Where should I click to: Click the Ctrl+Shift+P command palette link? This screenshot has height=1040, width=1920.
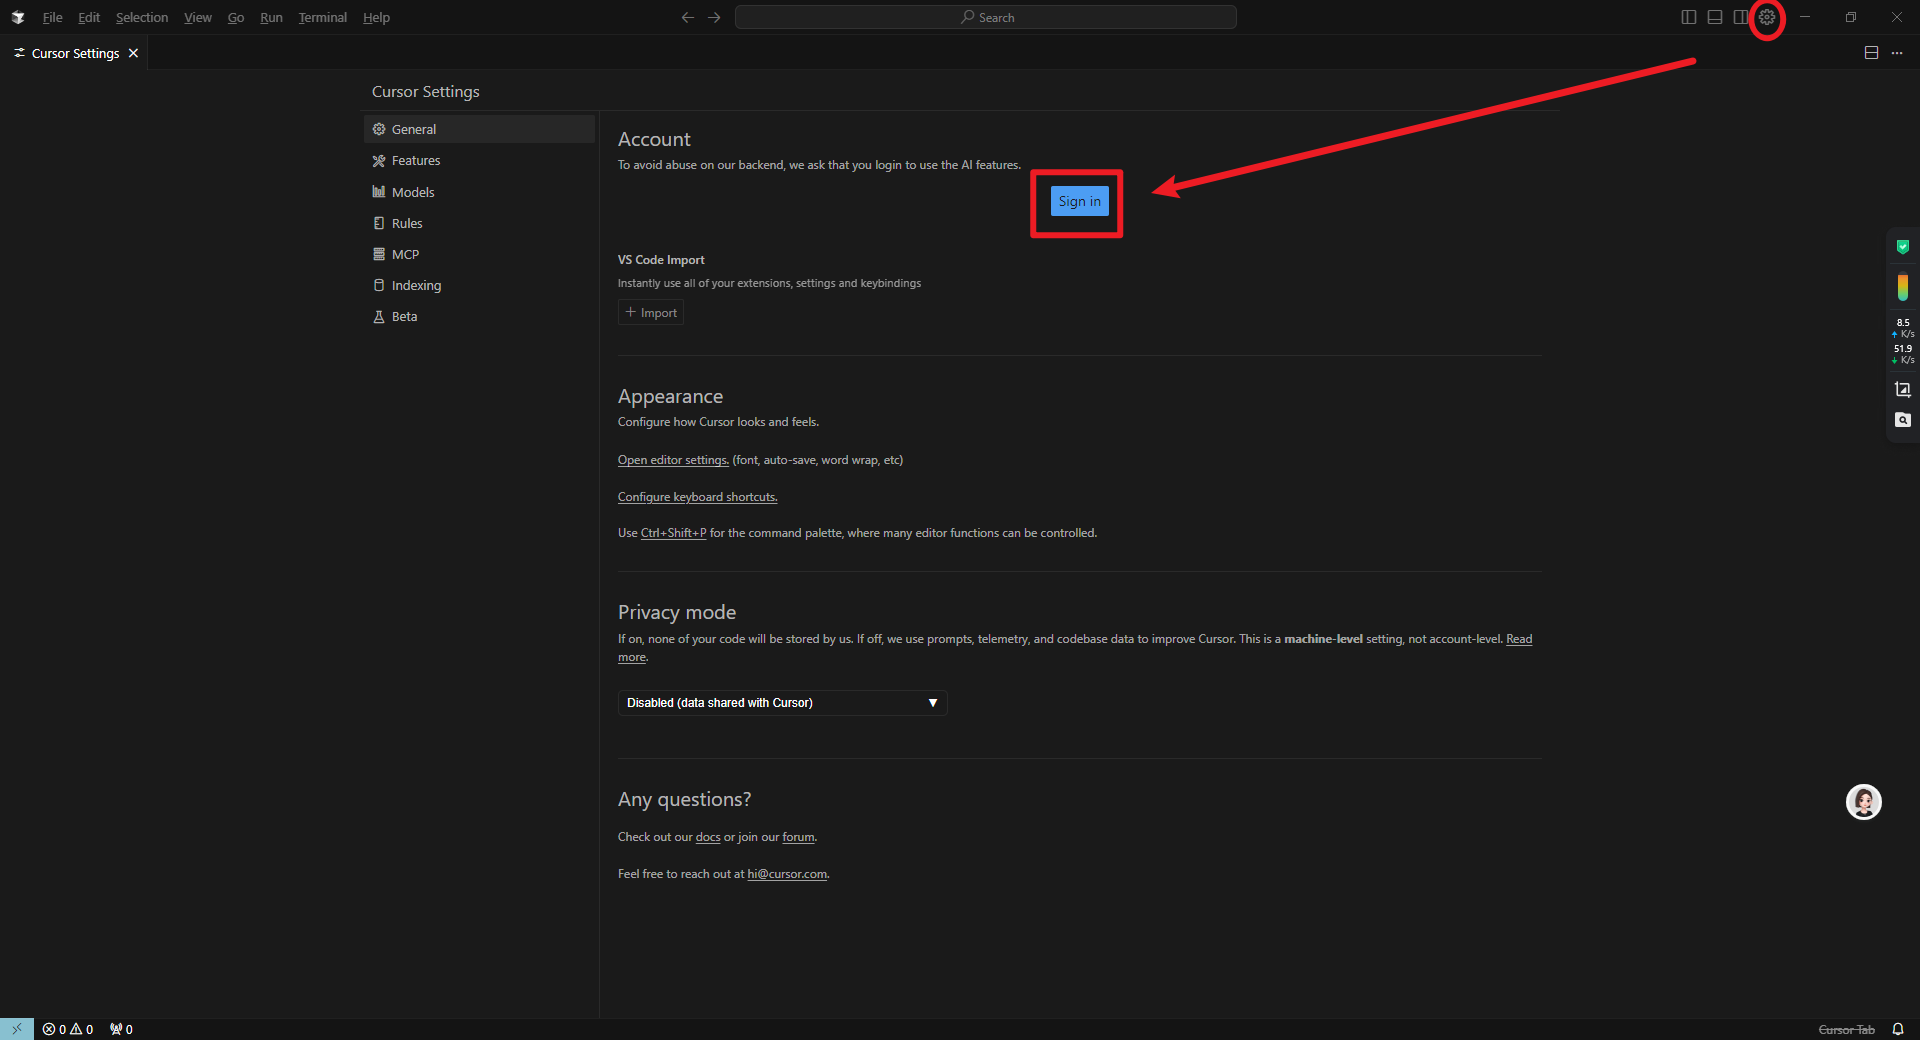coord(673,533)
